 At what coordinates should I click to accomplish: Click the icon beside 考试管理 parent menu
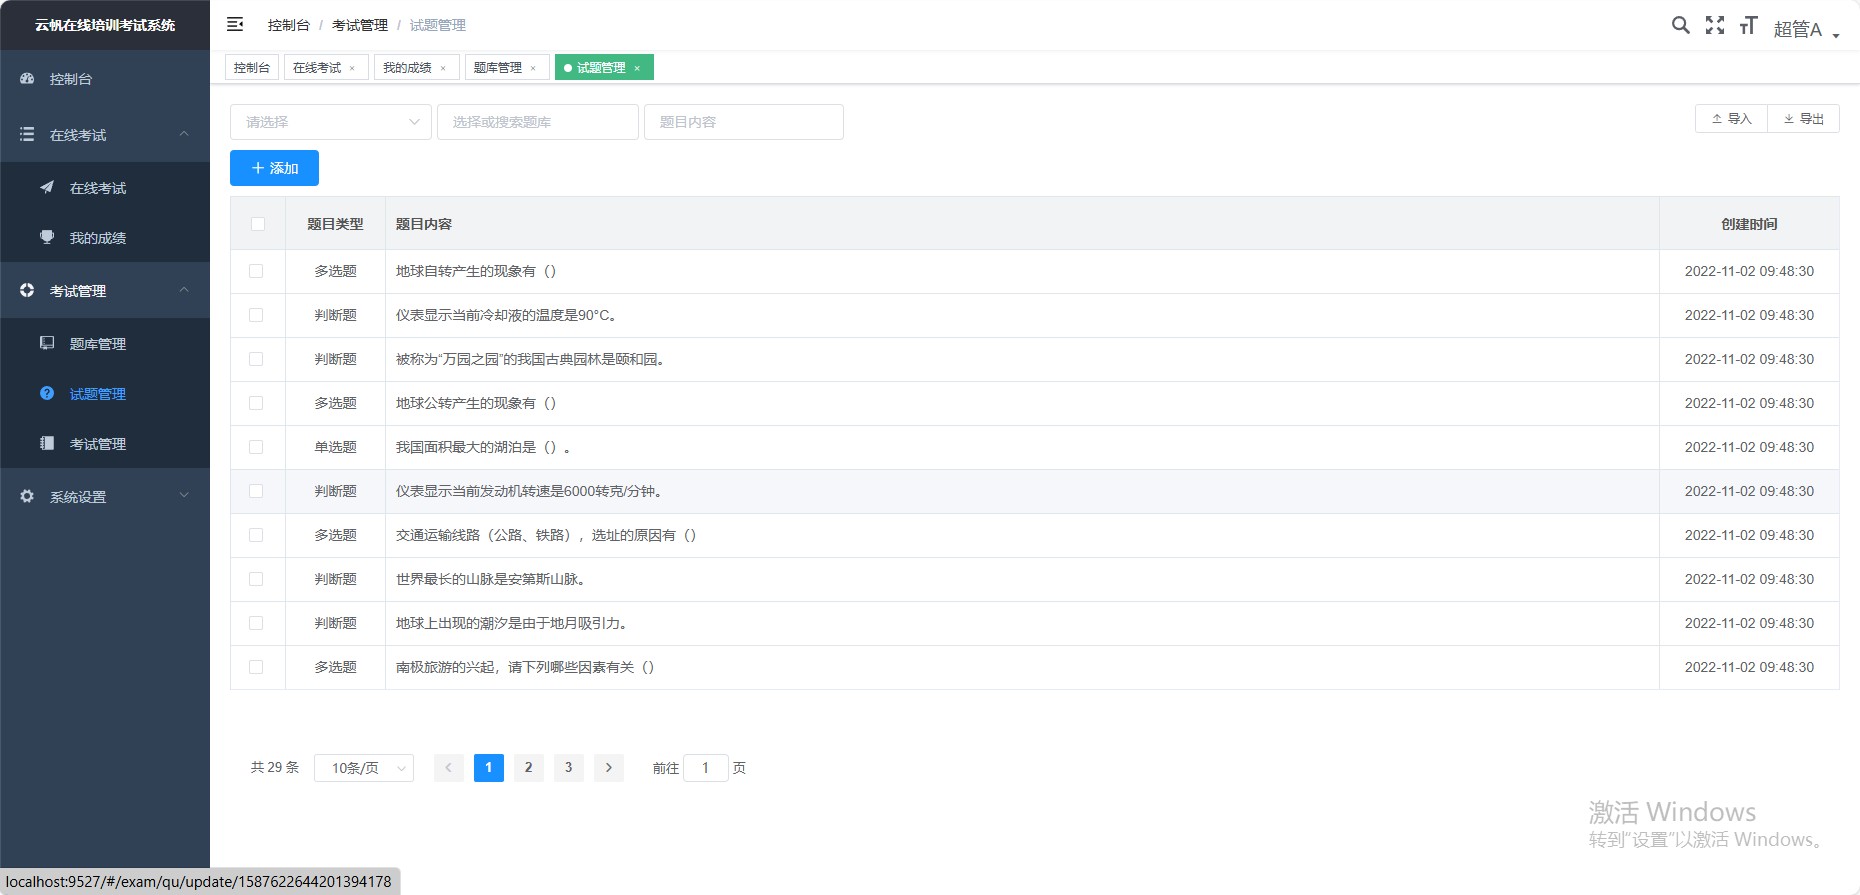point(27,290)
